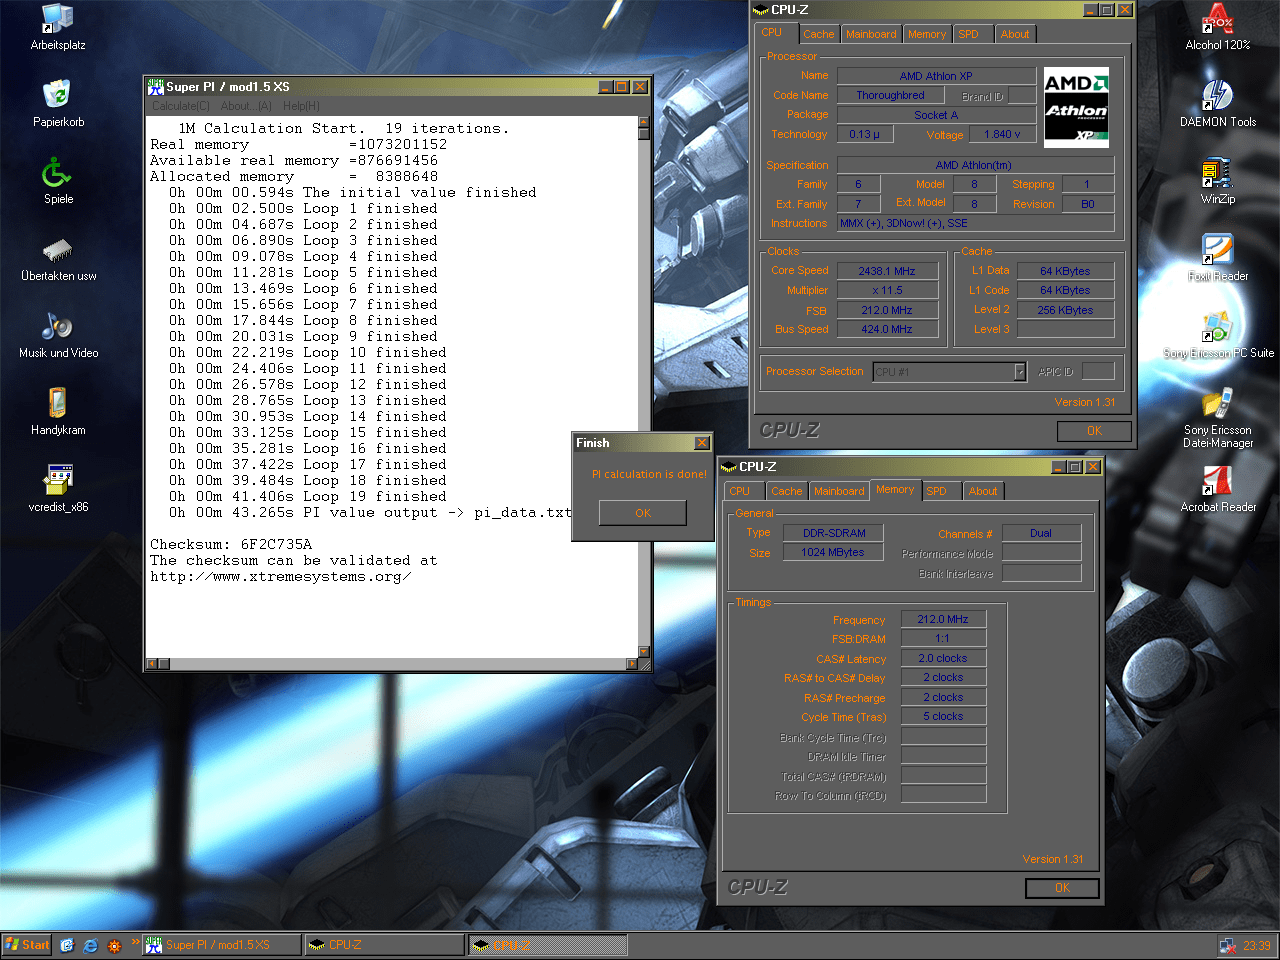Viewport: 1280px width, 960px height.
Task: Open the Help menu in Super PI
Action: tap(301, 106)
